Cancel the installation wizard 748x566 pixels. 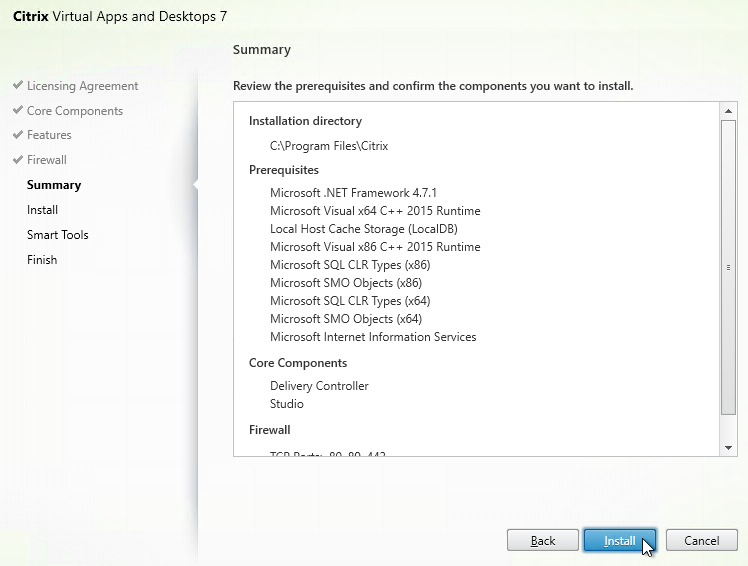pos(702,540)
